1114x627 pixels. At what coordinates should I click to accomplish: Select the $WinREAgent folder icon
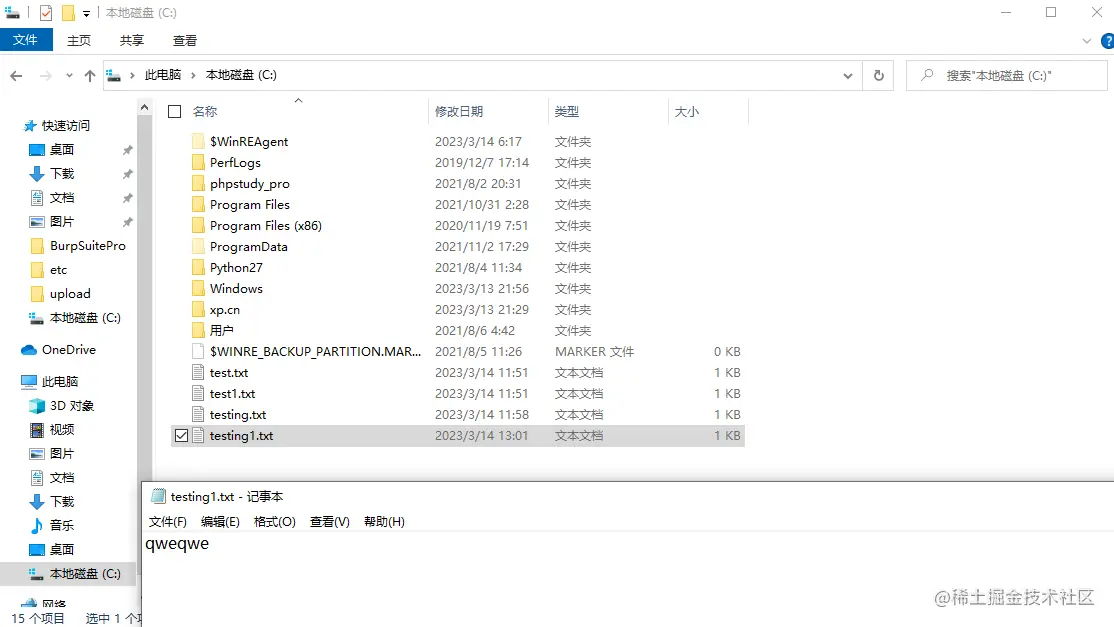click(x=198, y=141)
